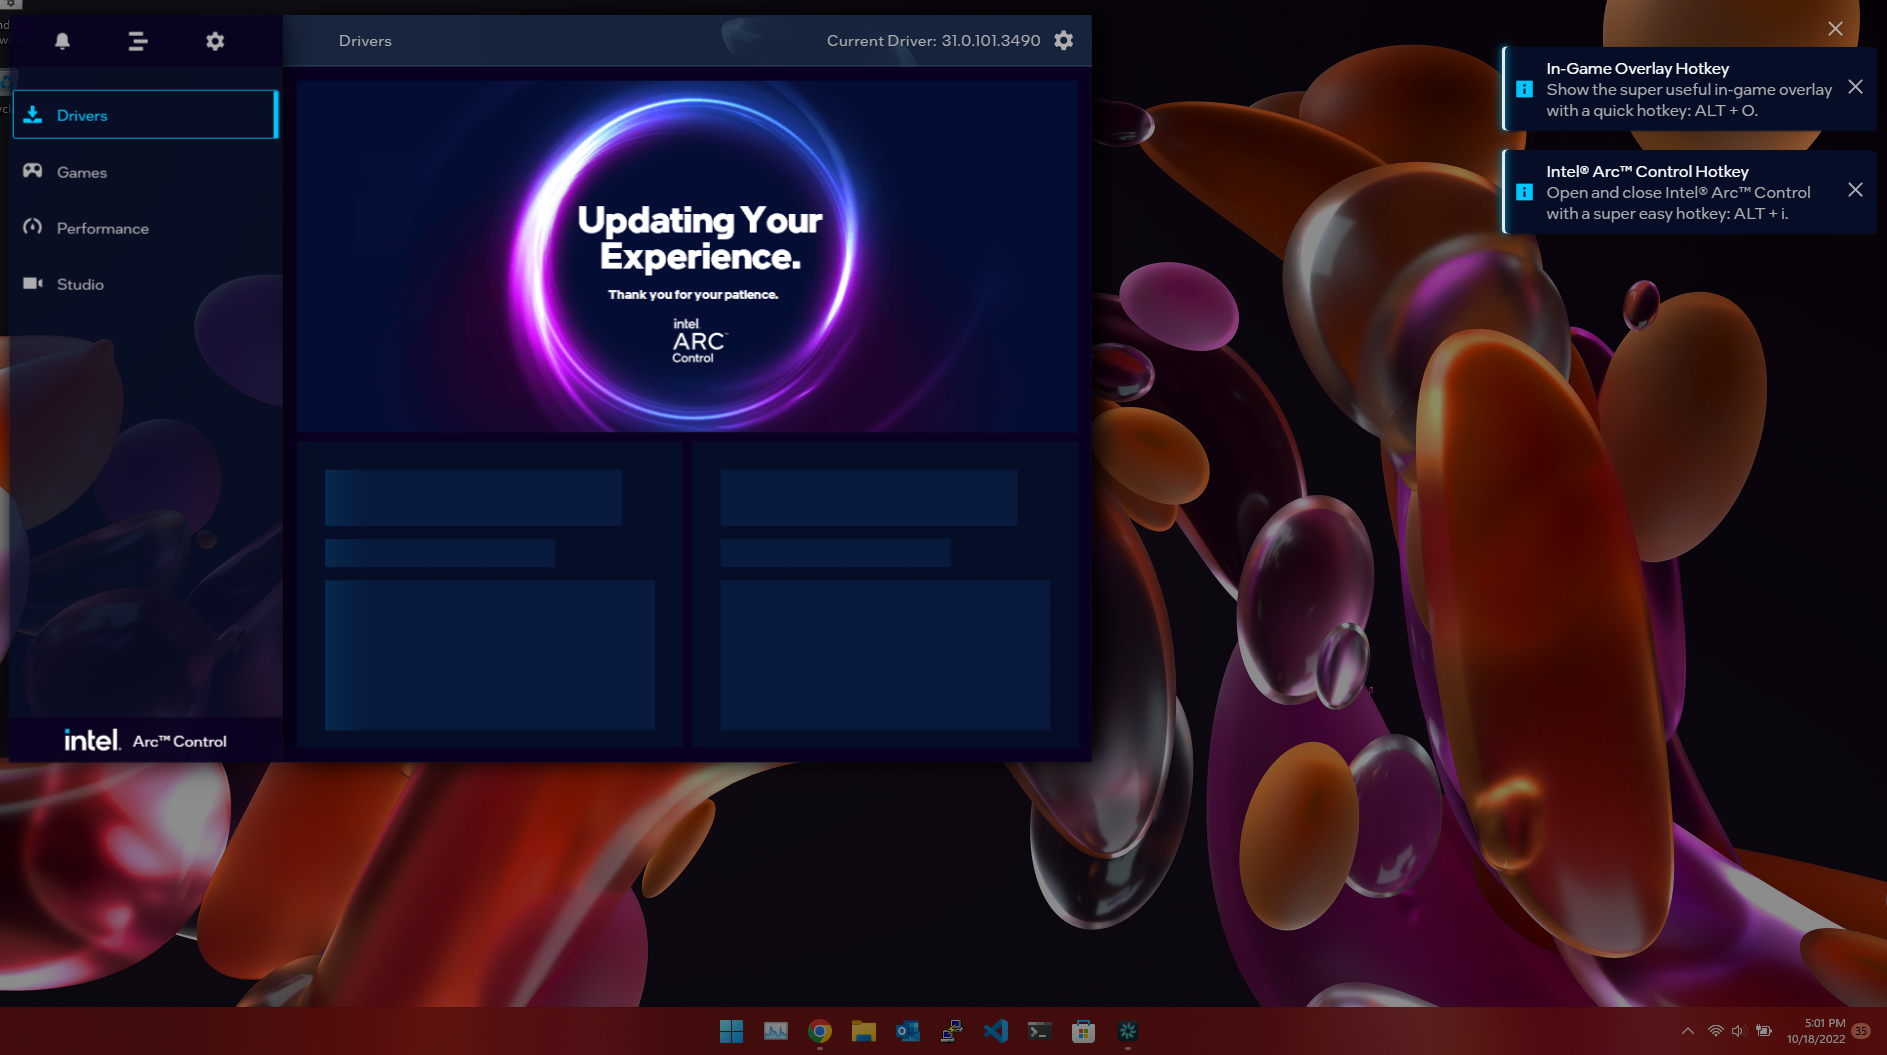Click the Performance gauge icon
The image size is (1887, 1055).
[x=33, y=227]
